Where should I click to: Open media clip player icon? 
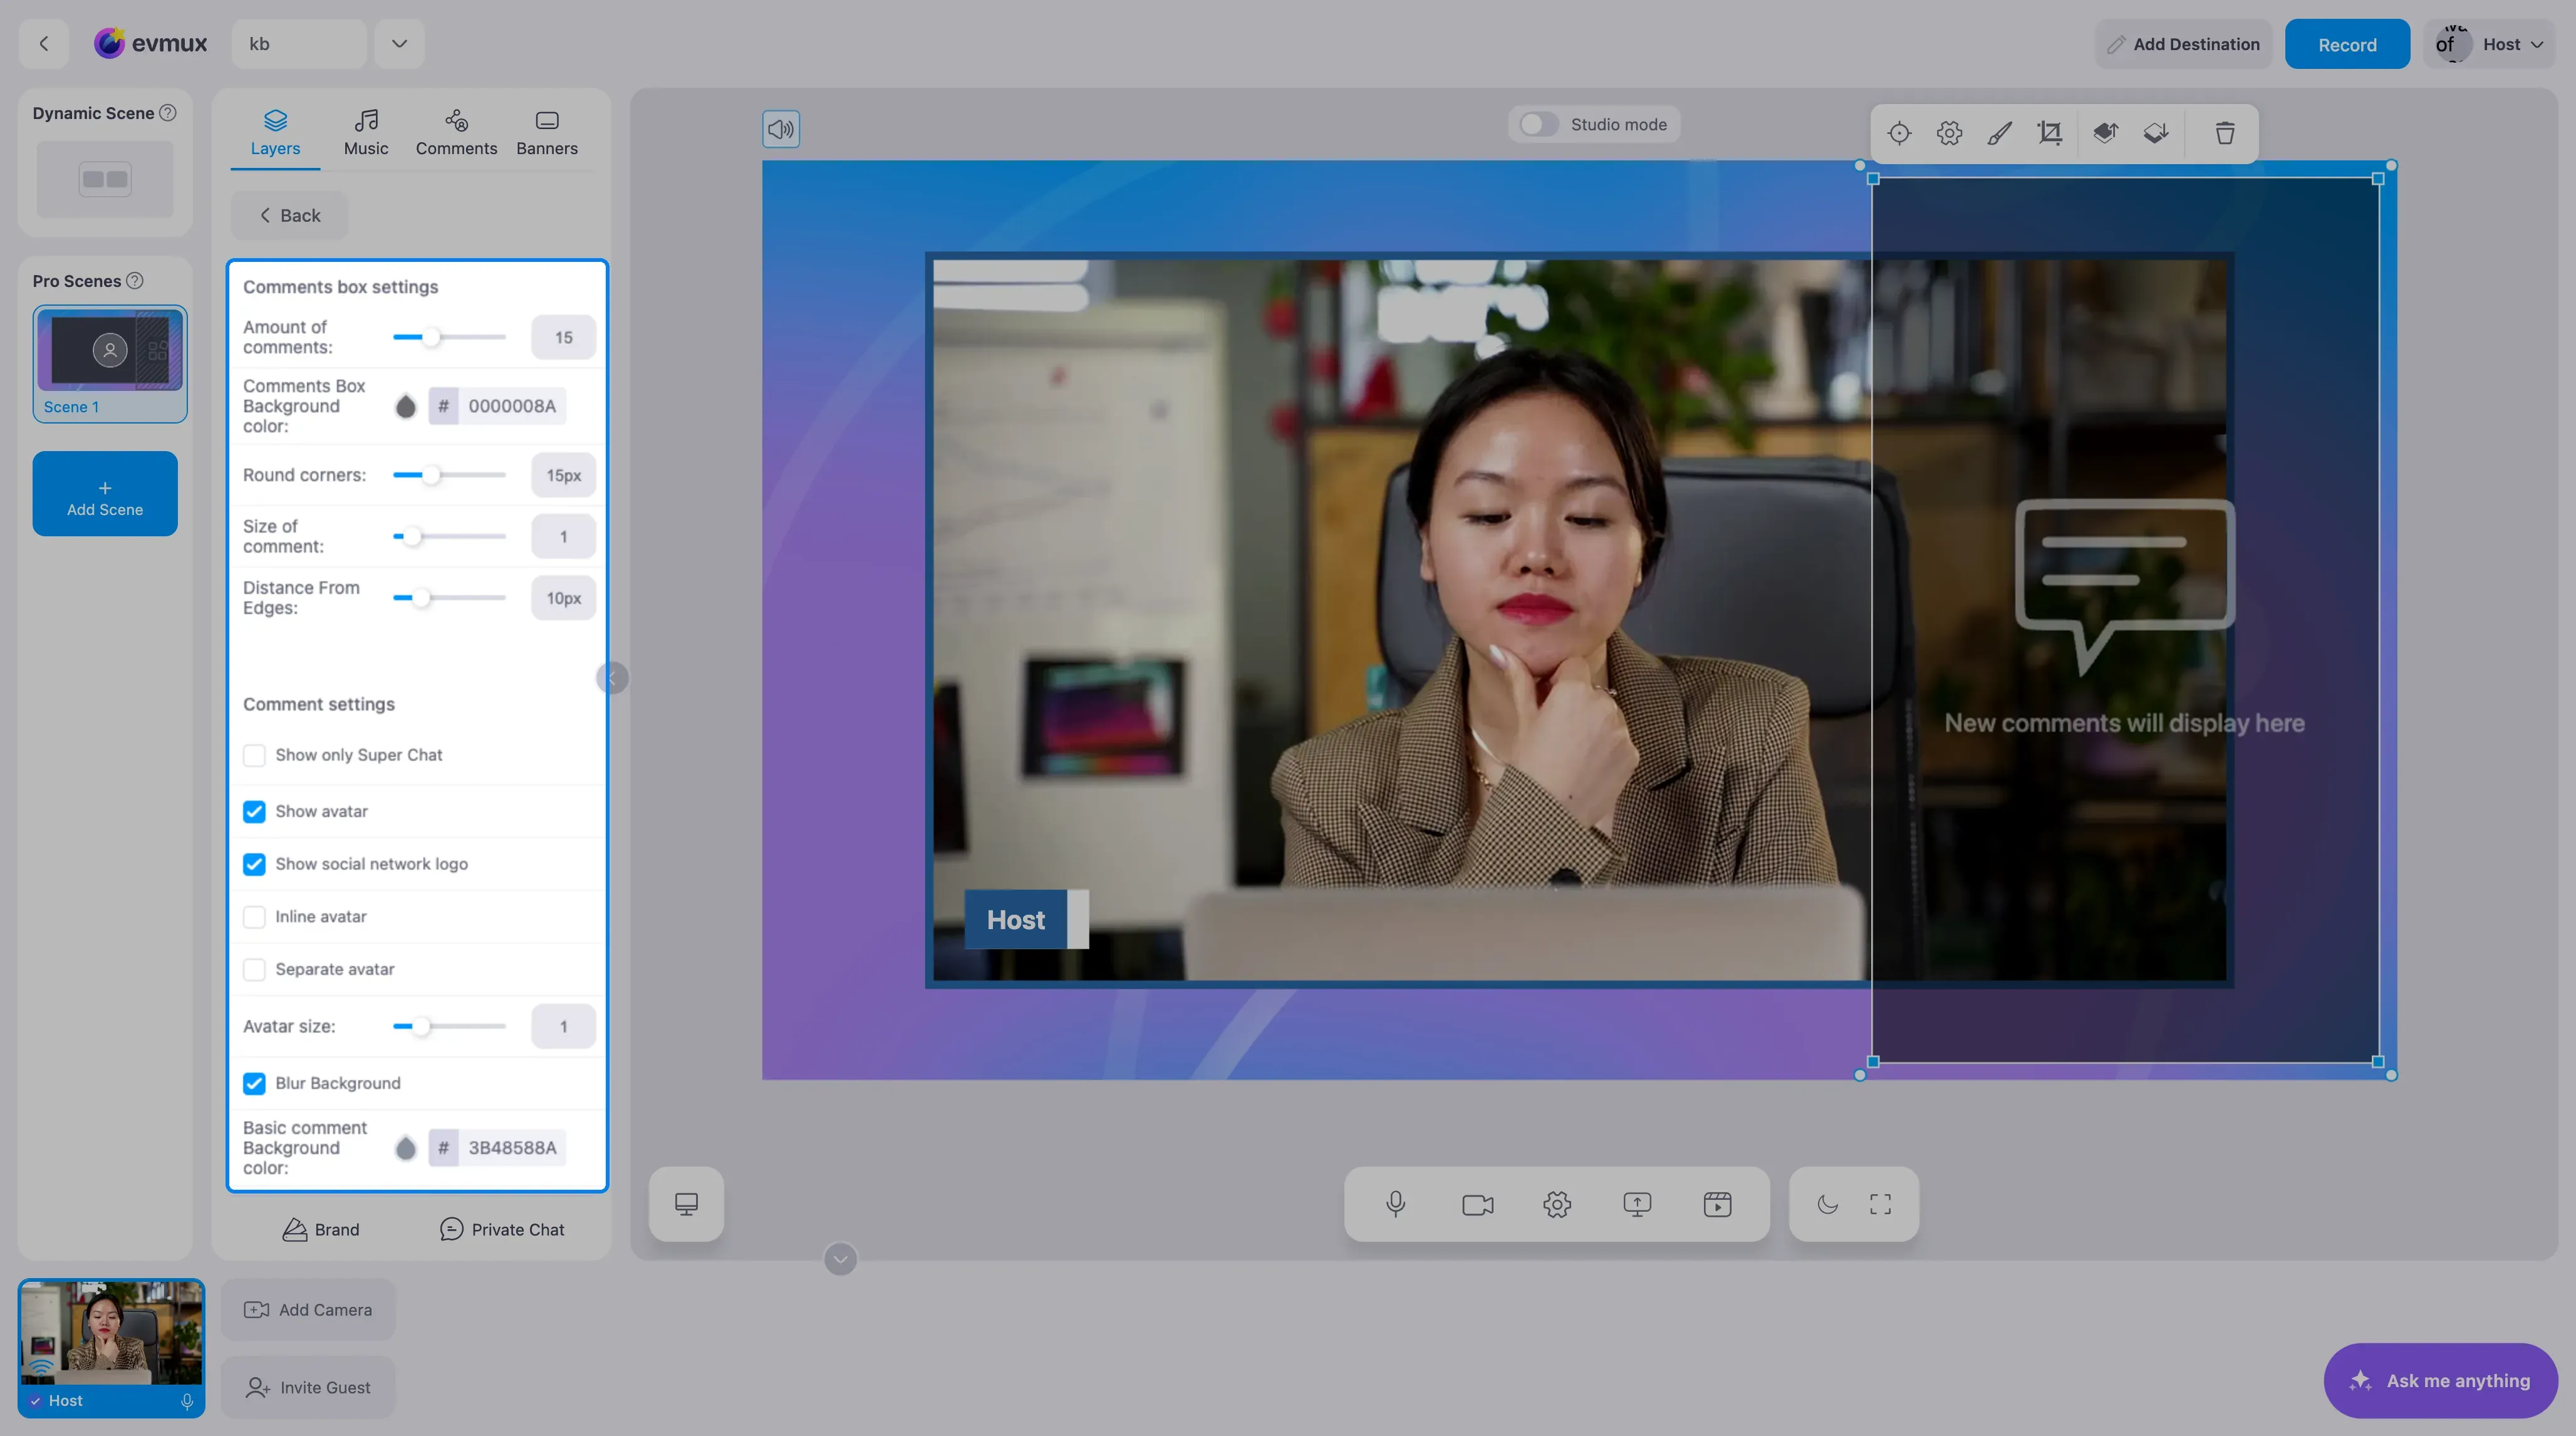click(1717, 1204)
